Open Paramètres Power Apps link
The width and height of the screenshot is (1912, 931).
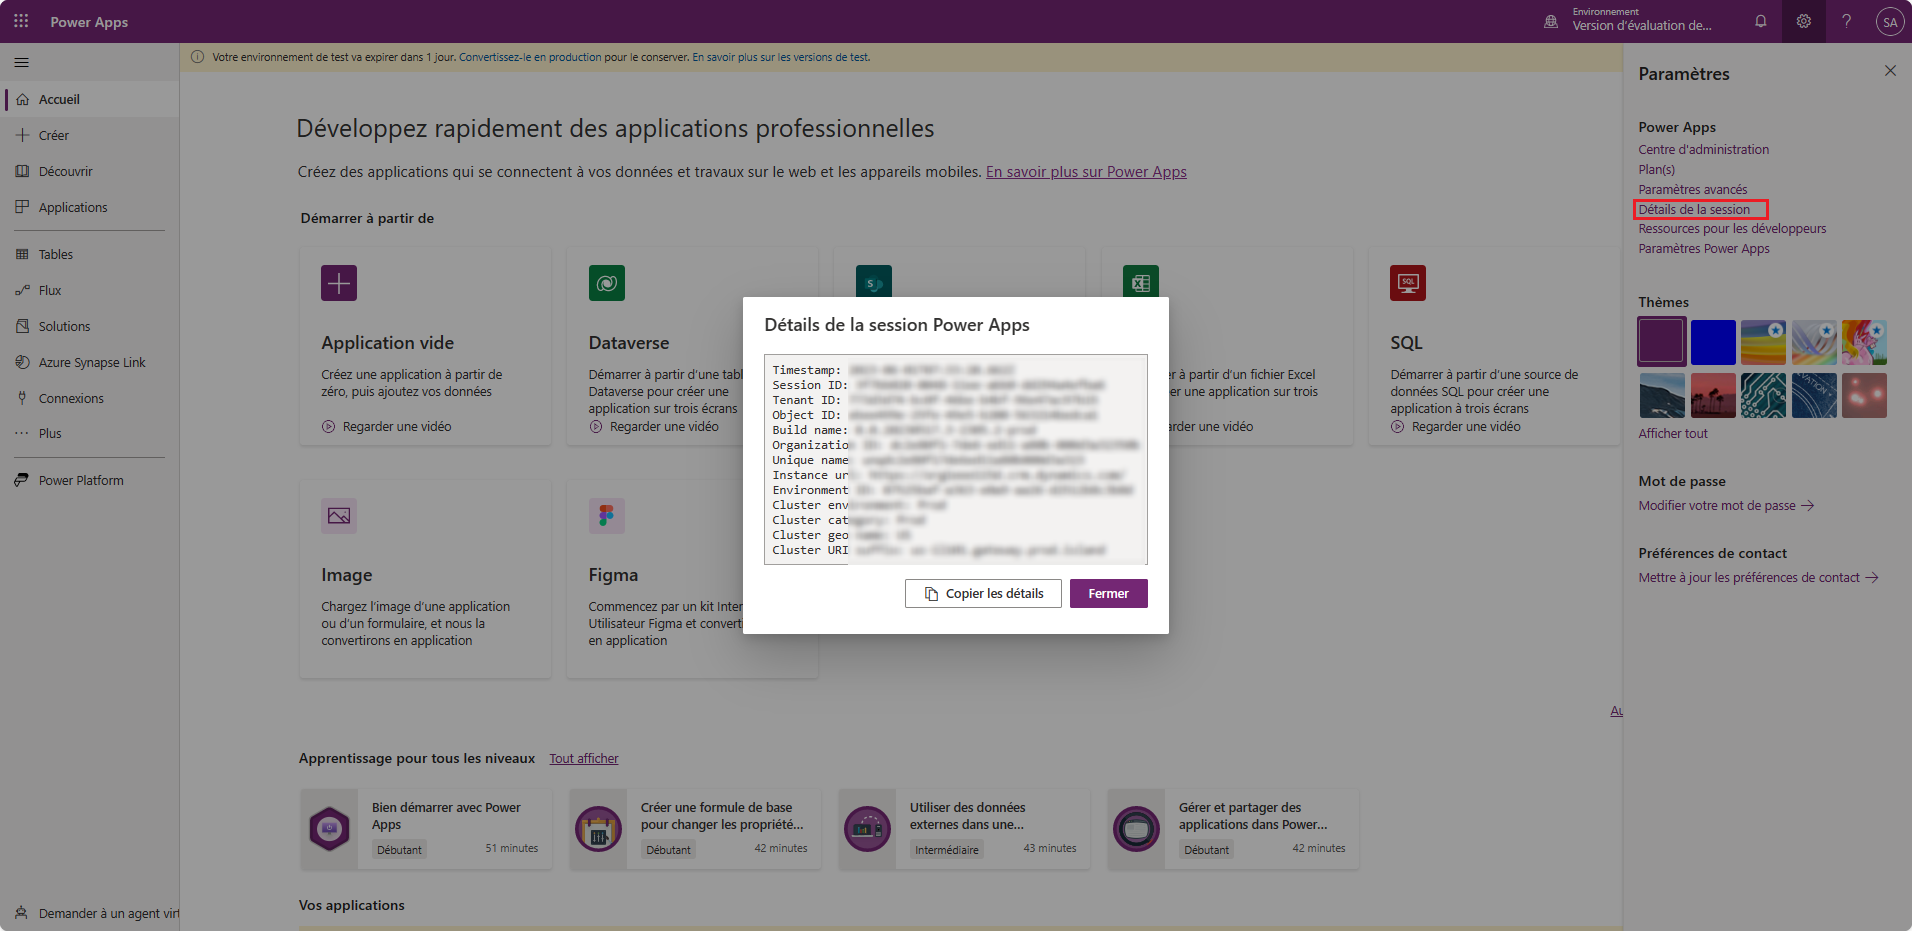click(1703, 248)
